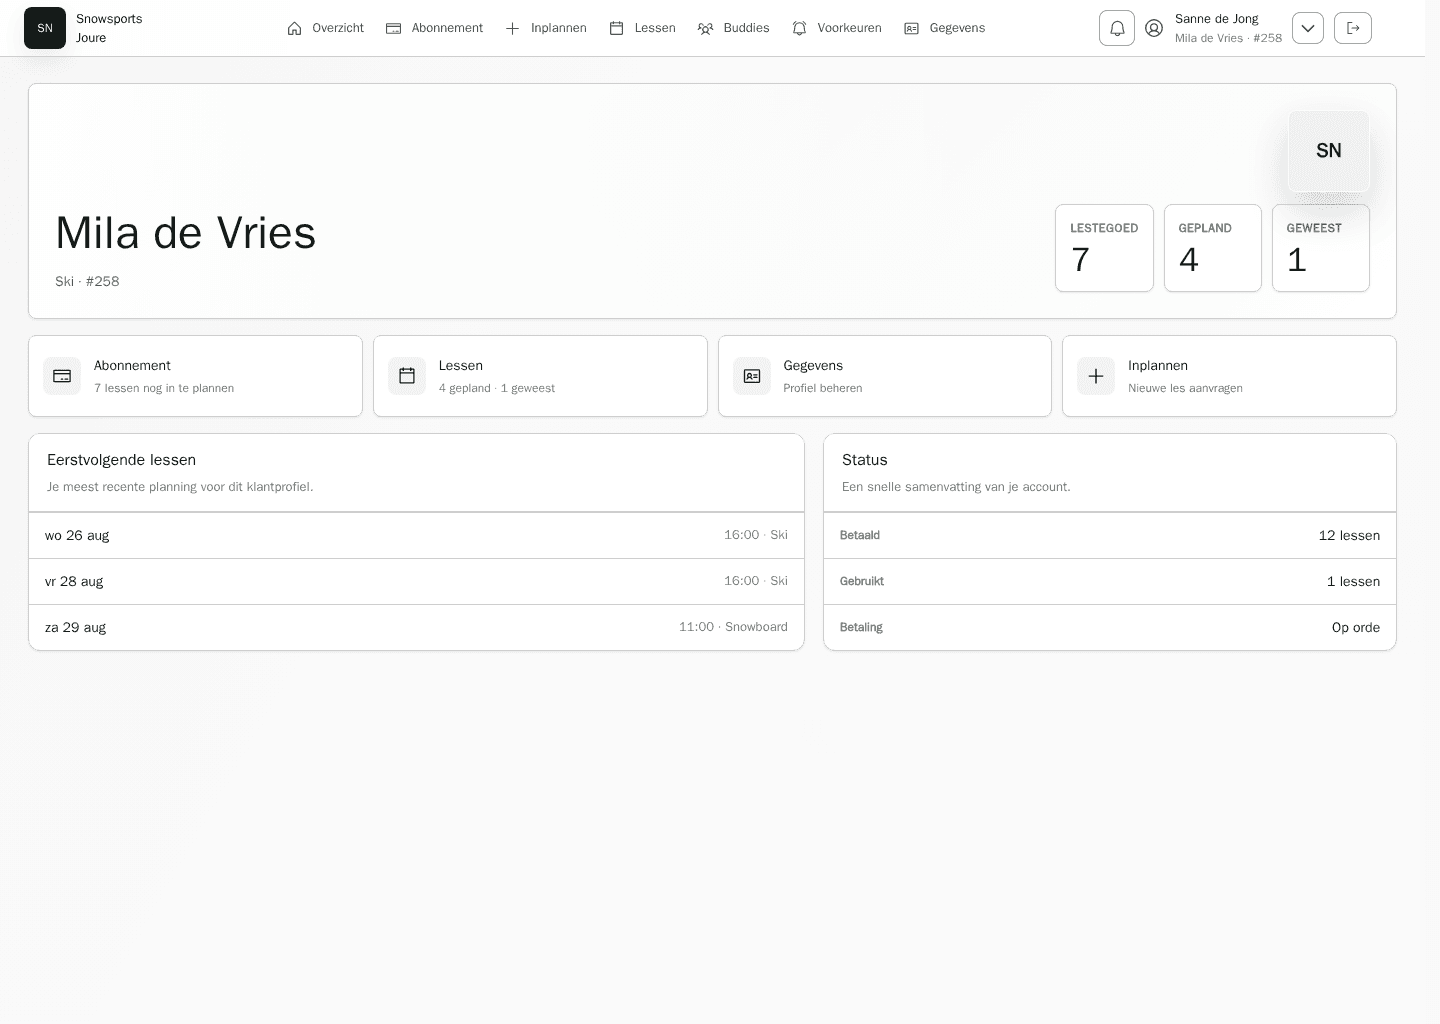Click the Lestegoed 7 stat card
This screenshot has width=1440, height=1024.
click(x=1104, y=248)
